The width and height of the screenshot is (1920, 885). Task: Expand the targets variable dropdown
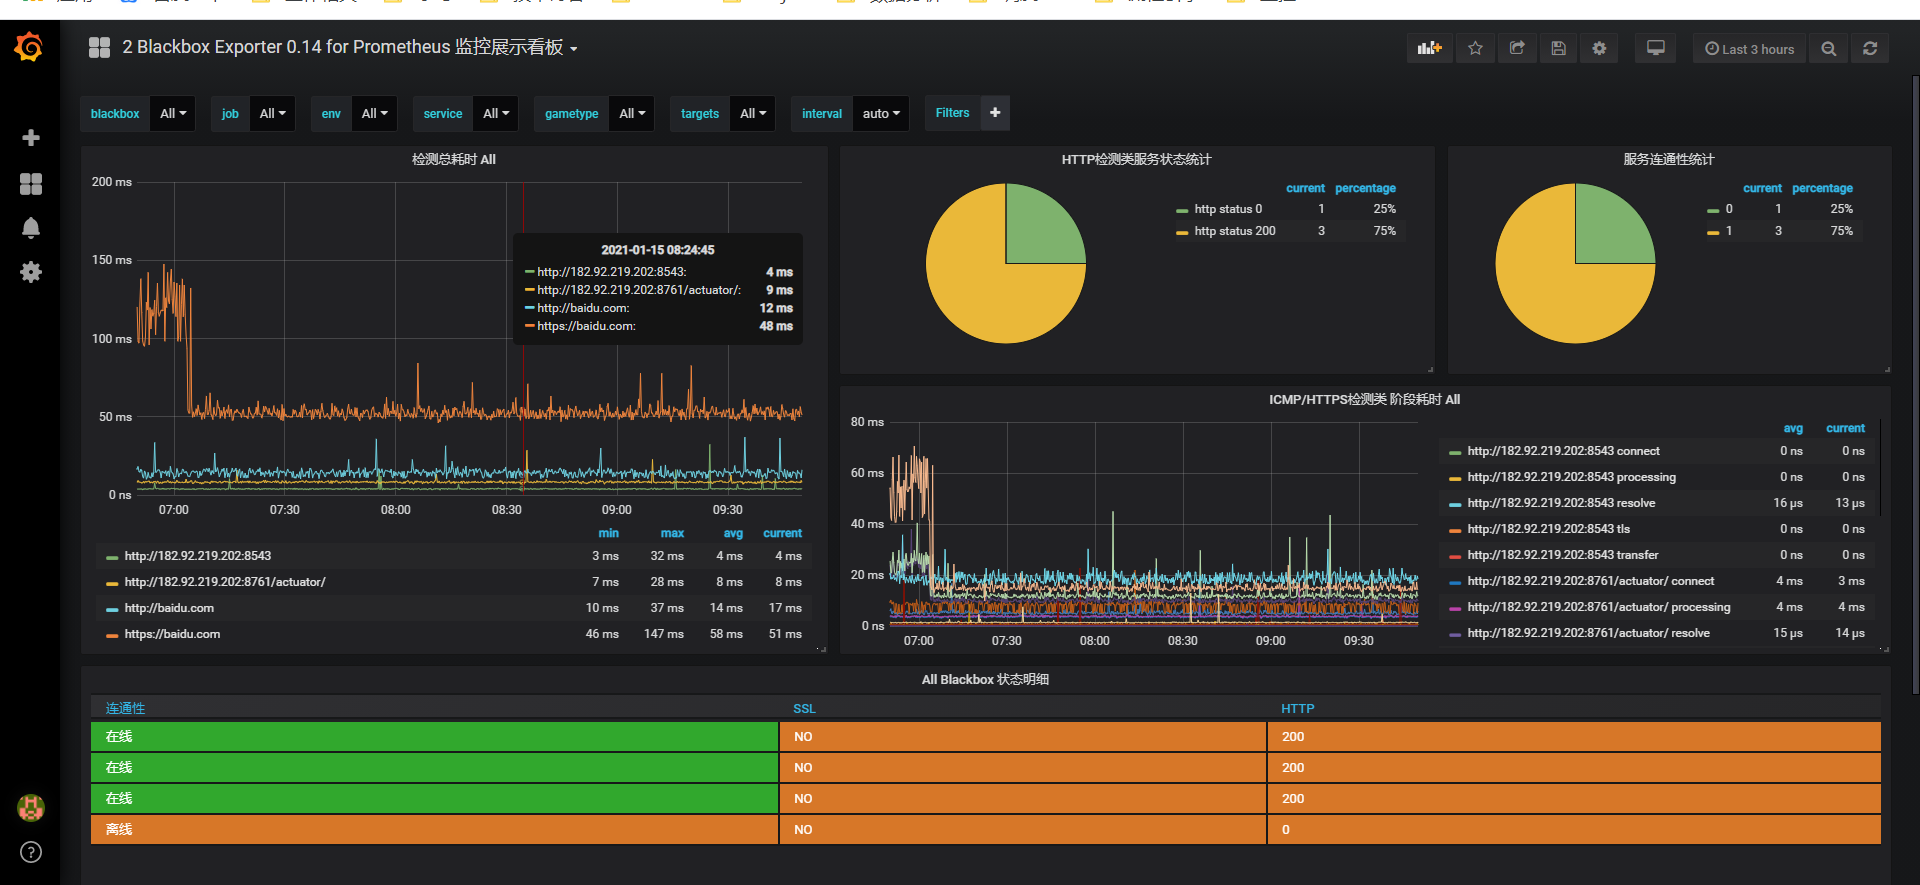[753, 114]
